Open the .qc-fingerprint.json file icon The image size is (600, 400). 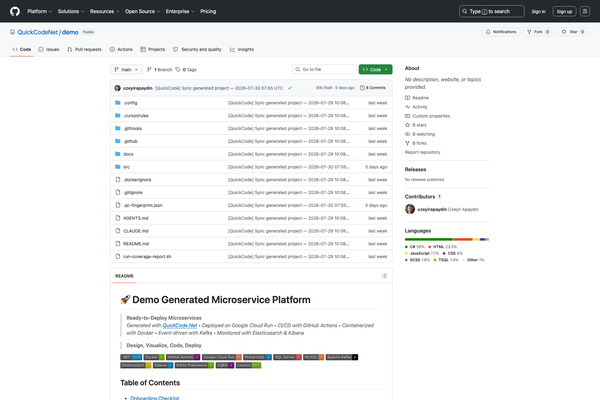coord(118,205)
